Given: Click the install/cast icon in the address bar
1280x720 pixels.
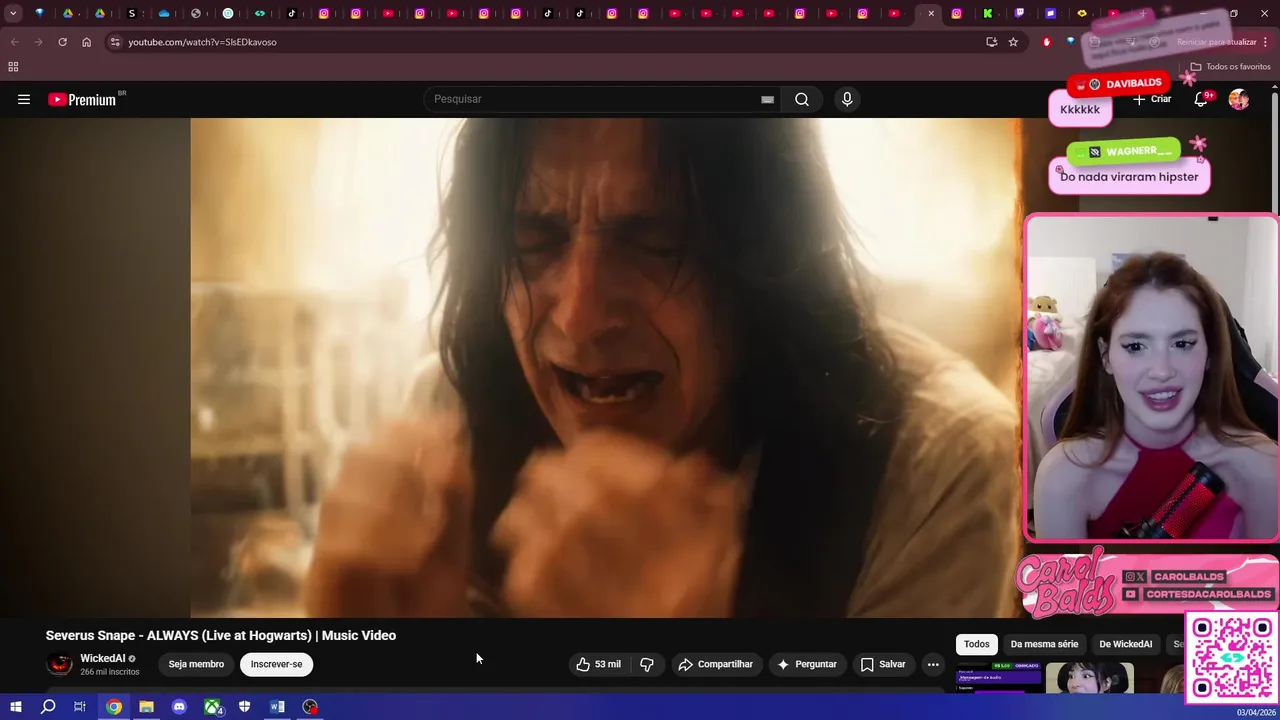Looking at the screenshot, I should [x=991, y=42].
